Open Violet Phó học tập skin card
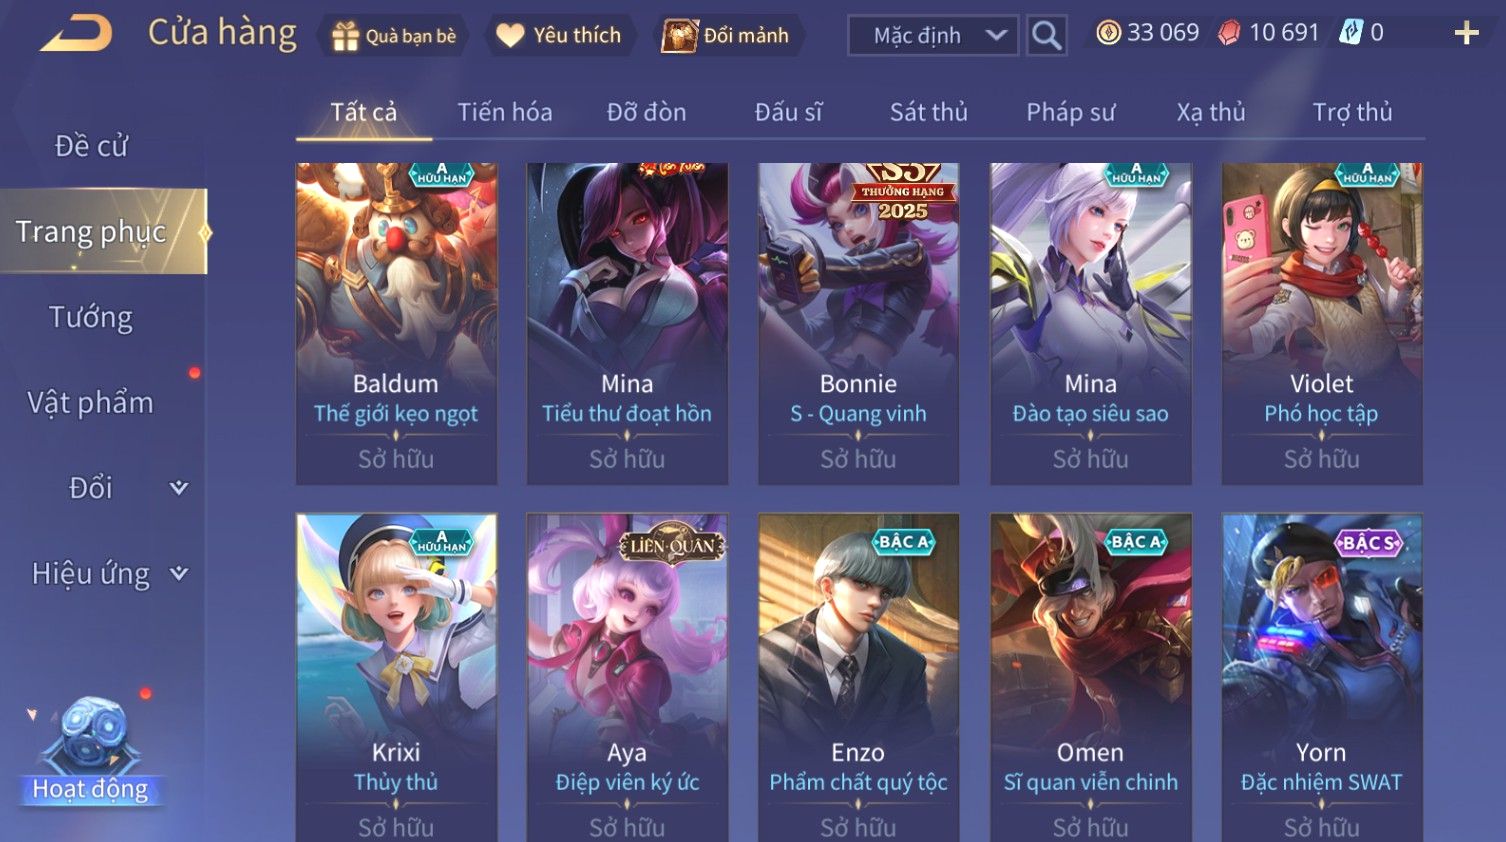Image resolution: width=1506 pixels, height=842 pixels. 1322,324
